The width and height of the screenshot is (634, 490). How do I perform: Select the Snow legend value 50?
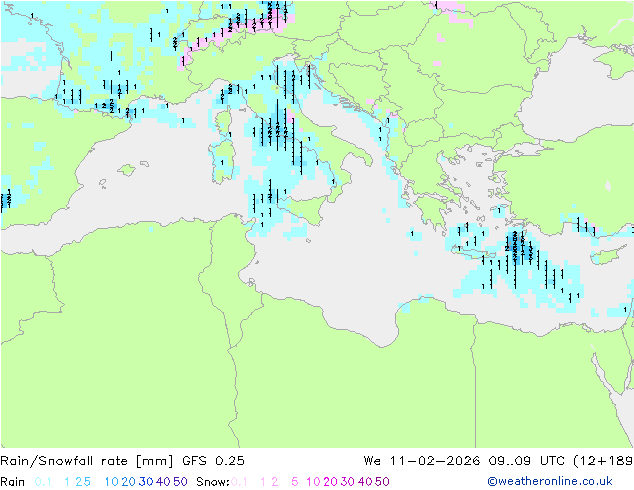382,482
